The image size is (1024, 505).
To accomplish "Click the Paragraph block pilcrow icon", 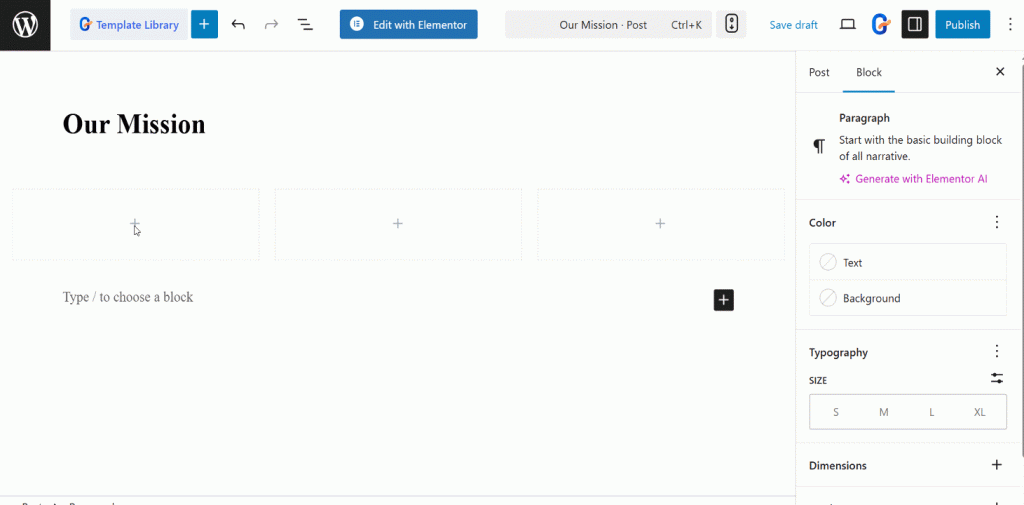I will 819,146.
